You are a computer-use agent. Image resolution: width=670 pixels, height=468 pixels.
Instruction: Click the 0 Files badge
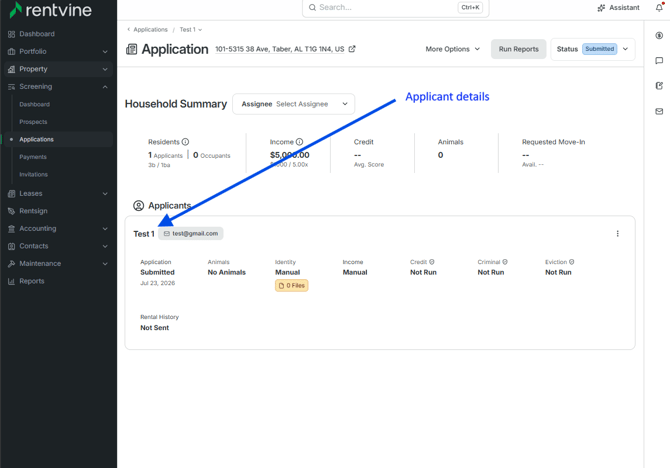(291, 286)
